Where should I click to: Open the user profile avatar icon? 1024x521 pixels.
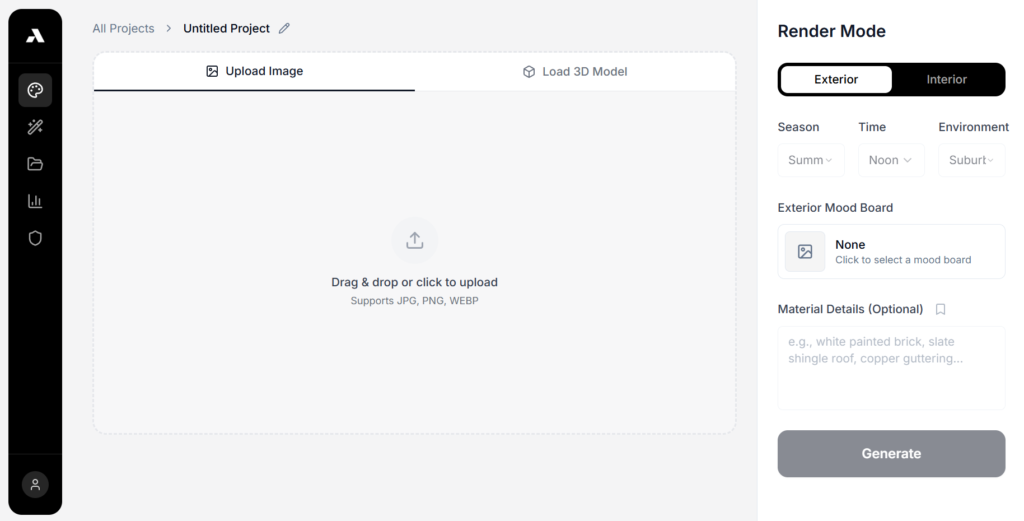click(35, 485)
